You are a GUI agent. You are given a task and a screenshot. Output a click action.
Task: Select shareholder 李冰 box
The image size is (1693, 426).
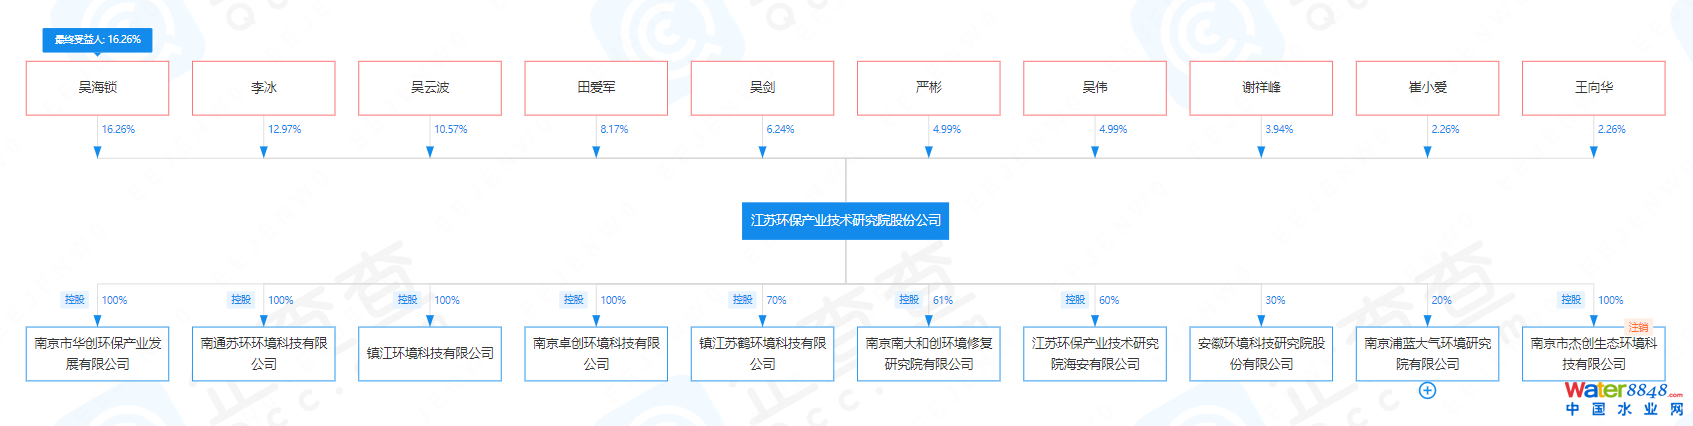click(263, 88)
